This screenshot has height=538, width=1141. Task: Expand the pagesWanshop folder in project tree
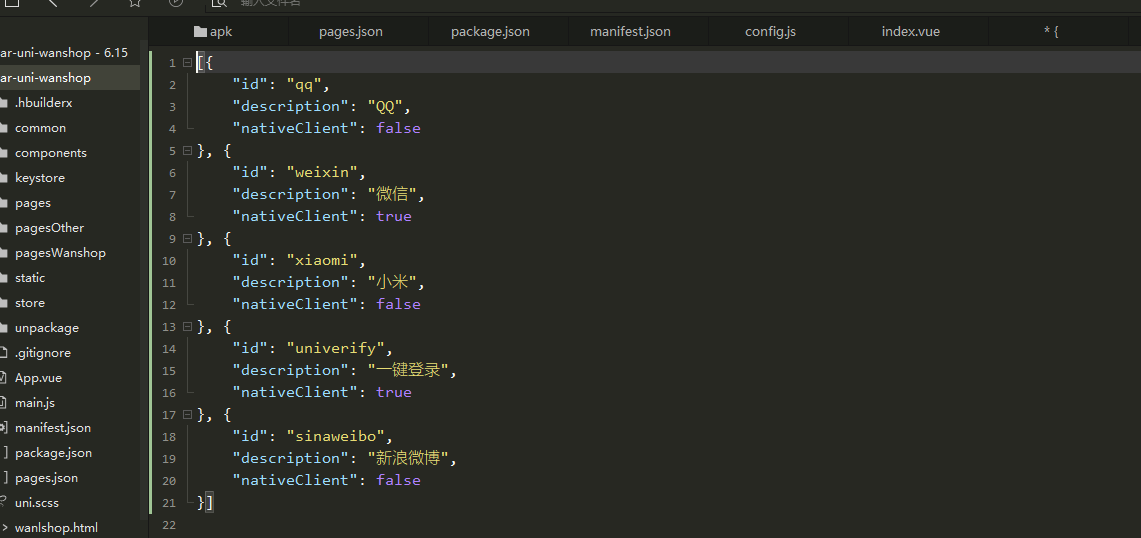[x=60, y=253]
